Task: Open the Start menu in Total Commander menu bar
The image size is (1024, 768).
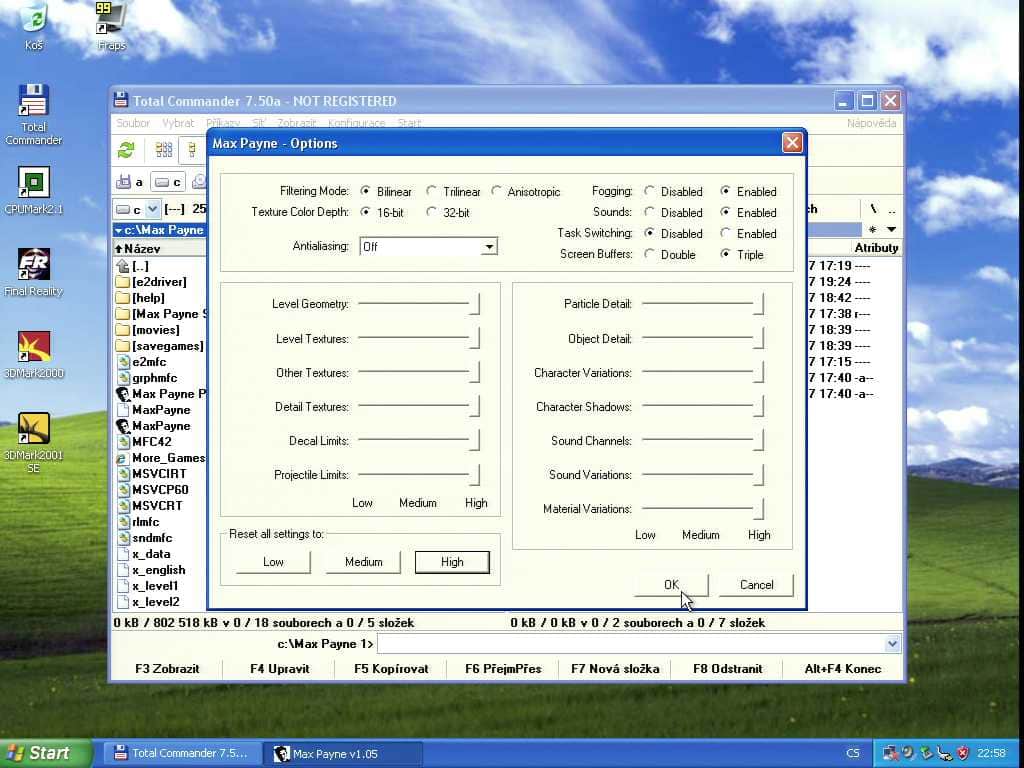Action: [x=409, y=123]
